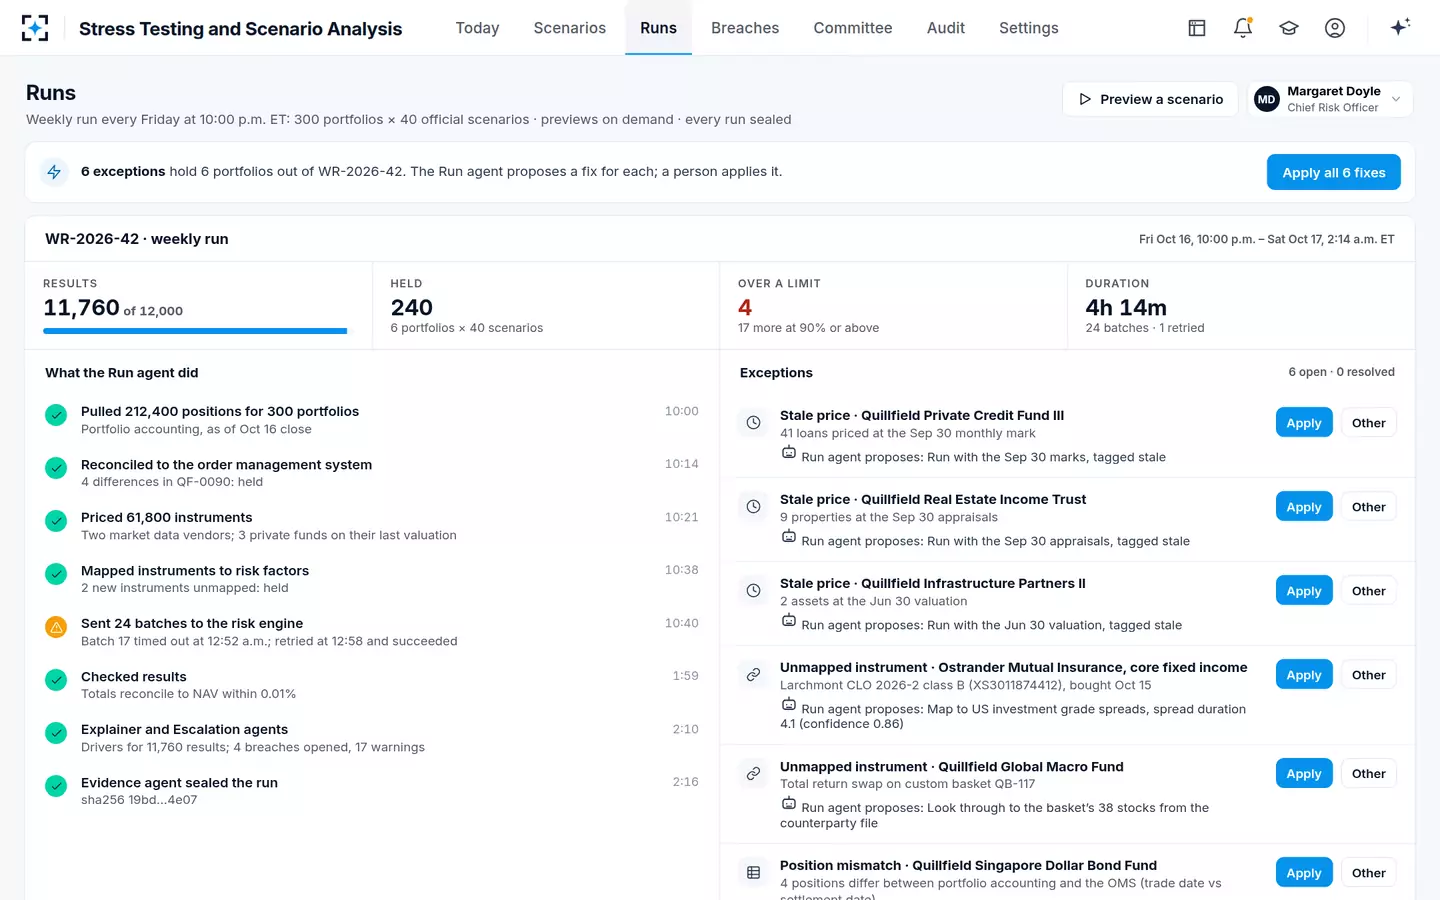The height and width of the screenshot is (900, 1440).
Task: Click the clock icon for Quillfield Infrastructure Partners II
Action: 754,591
